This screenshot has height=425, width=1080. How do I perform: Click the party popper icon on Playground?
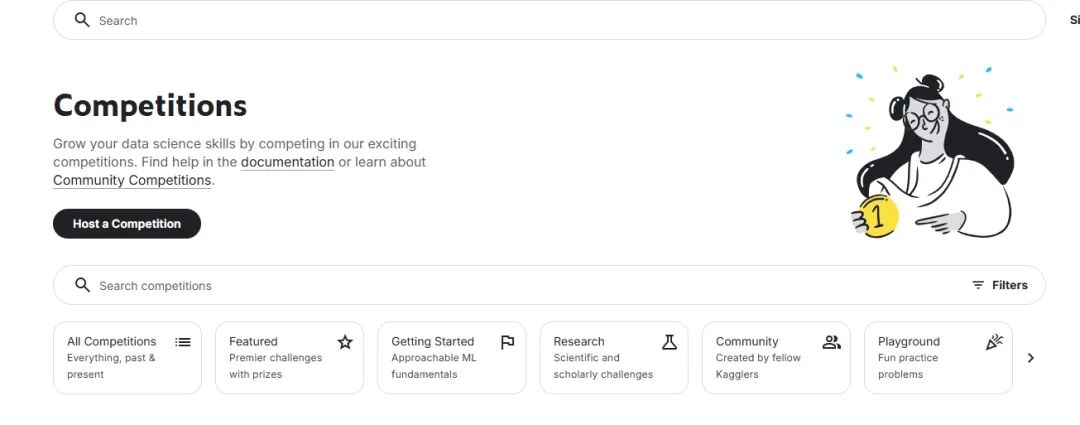[x=993, y=342]
